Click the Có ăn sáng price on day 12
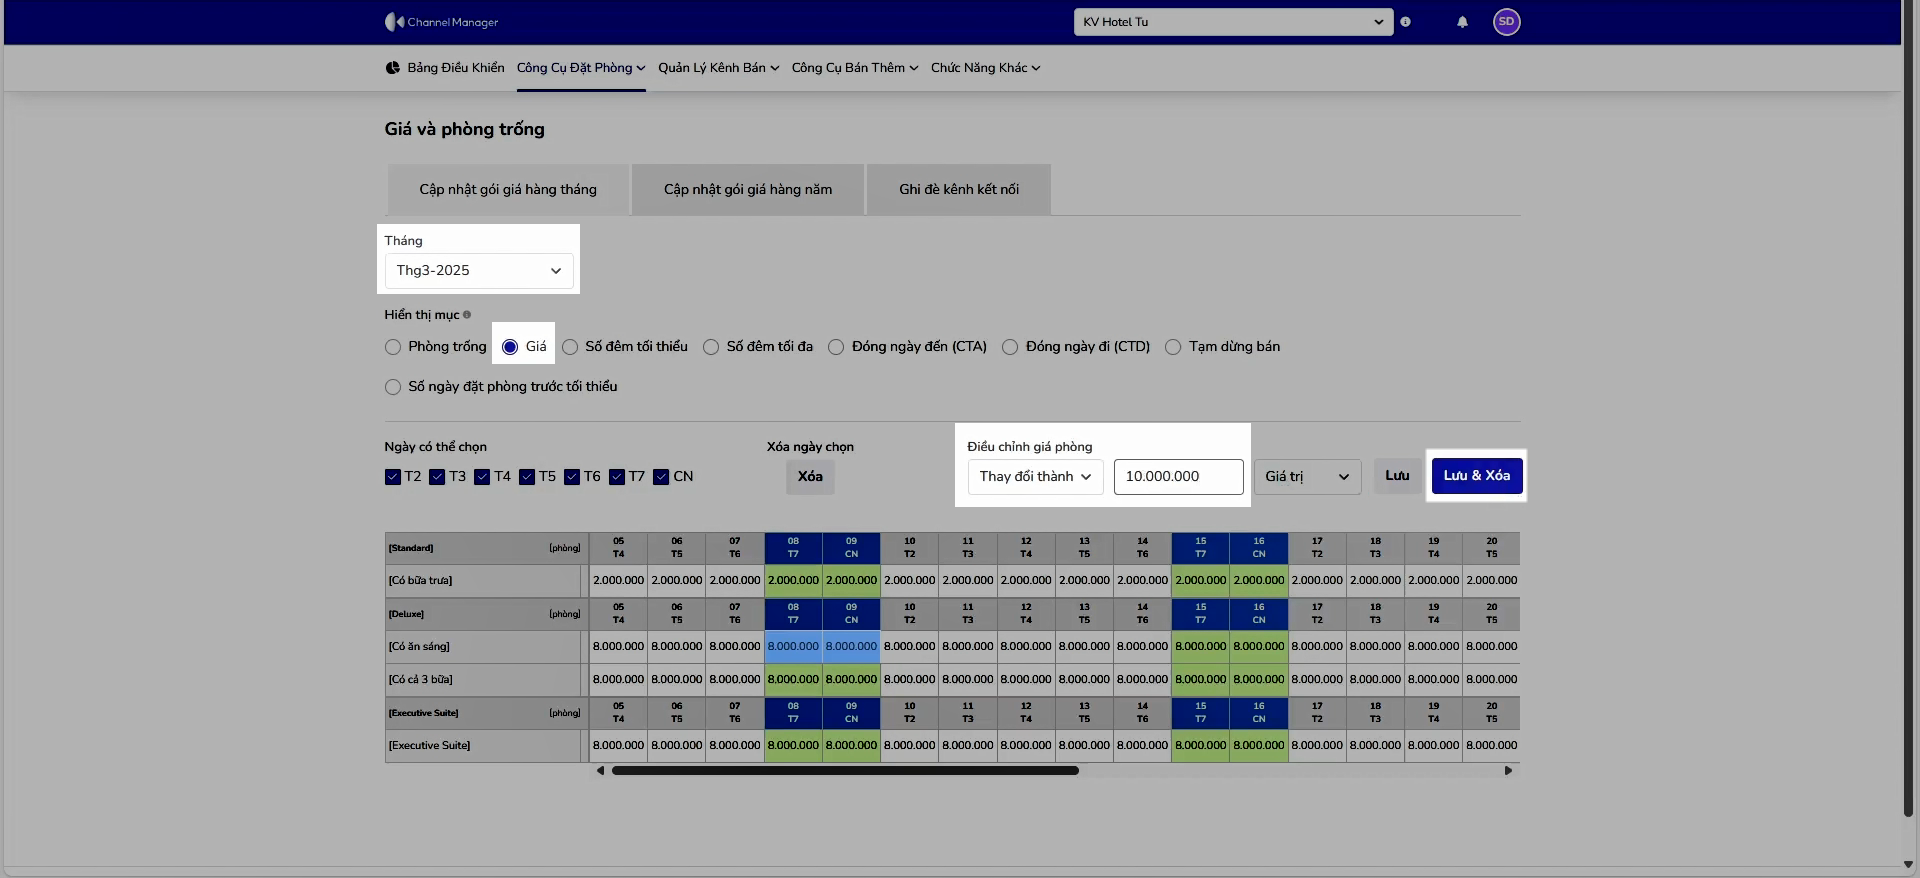 (x=1026, y=647)
